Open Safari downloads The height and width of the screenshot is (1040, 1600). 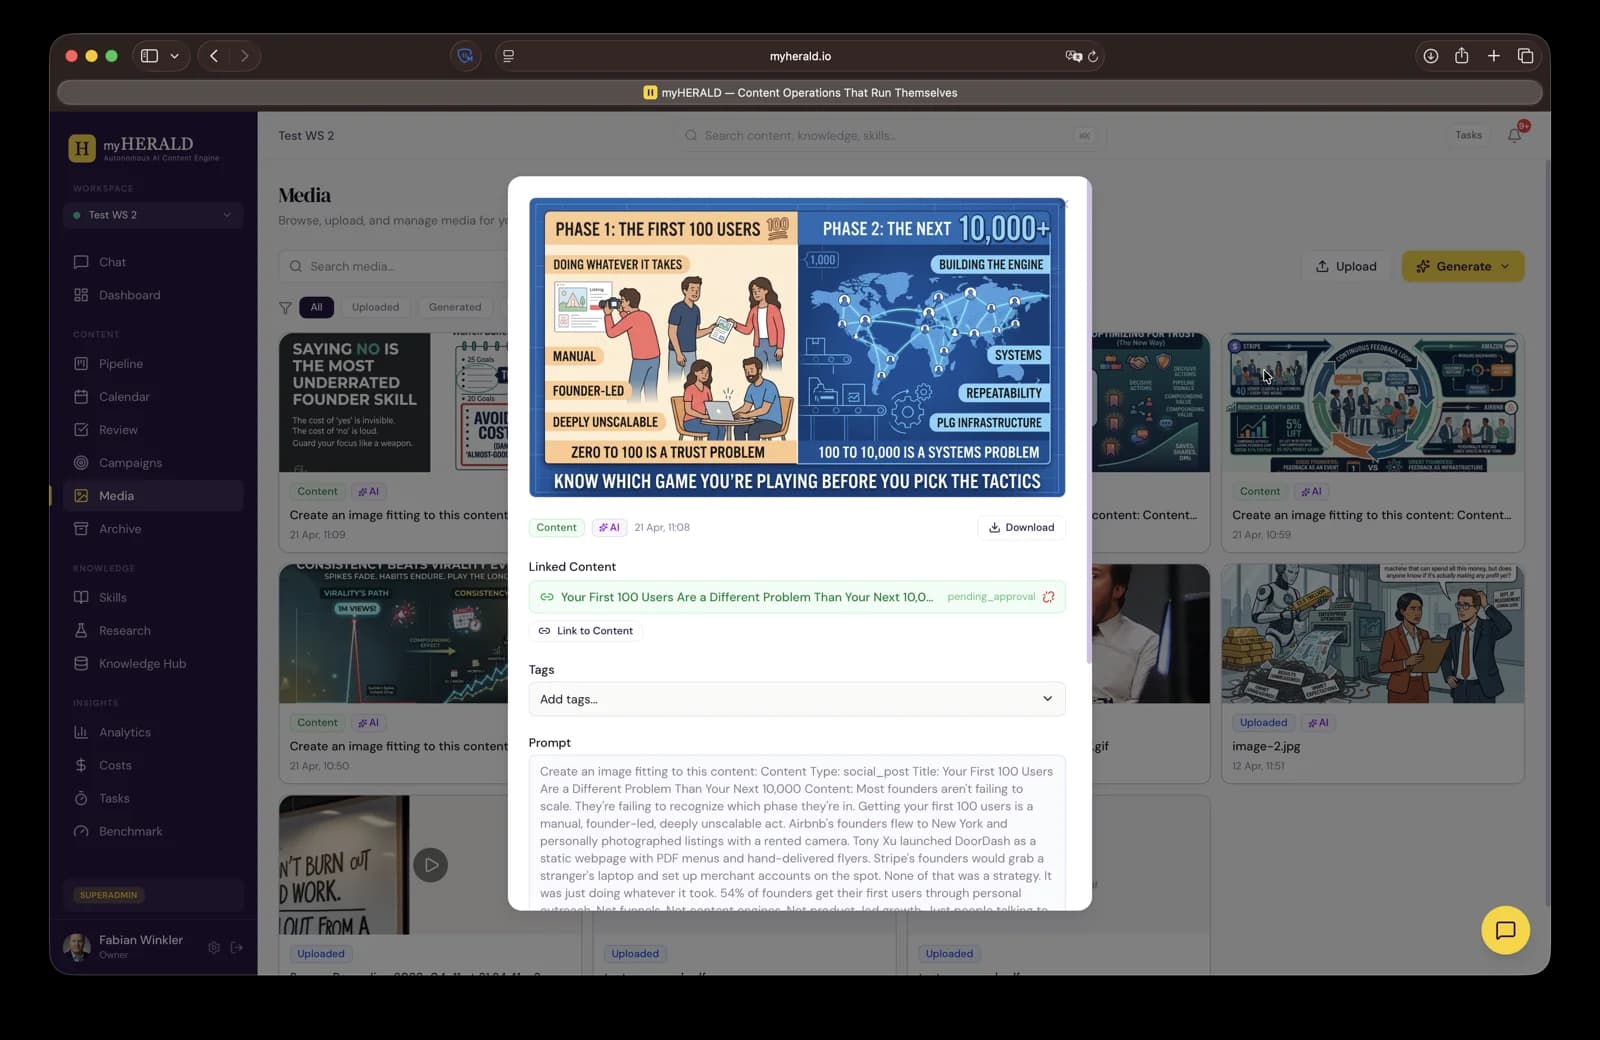[x=1431, y=56]
